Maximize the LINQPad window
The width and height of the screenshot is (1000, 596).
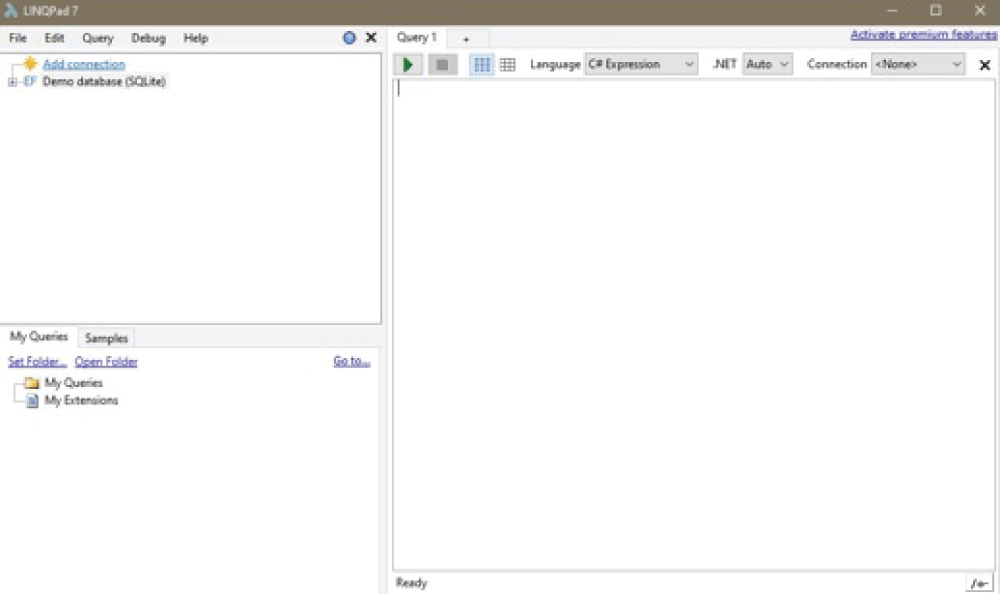pyautogui.click(x=936, y=10)
